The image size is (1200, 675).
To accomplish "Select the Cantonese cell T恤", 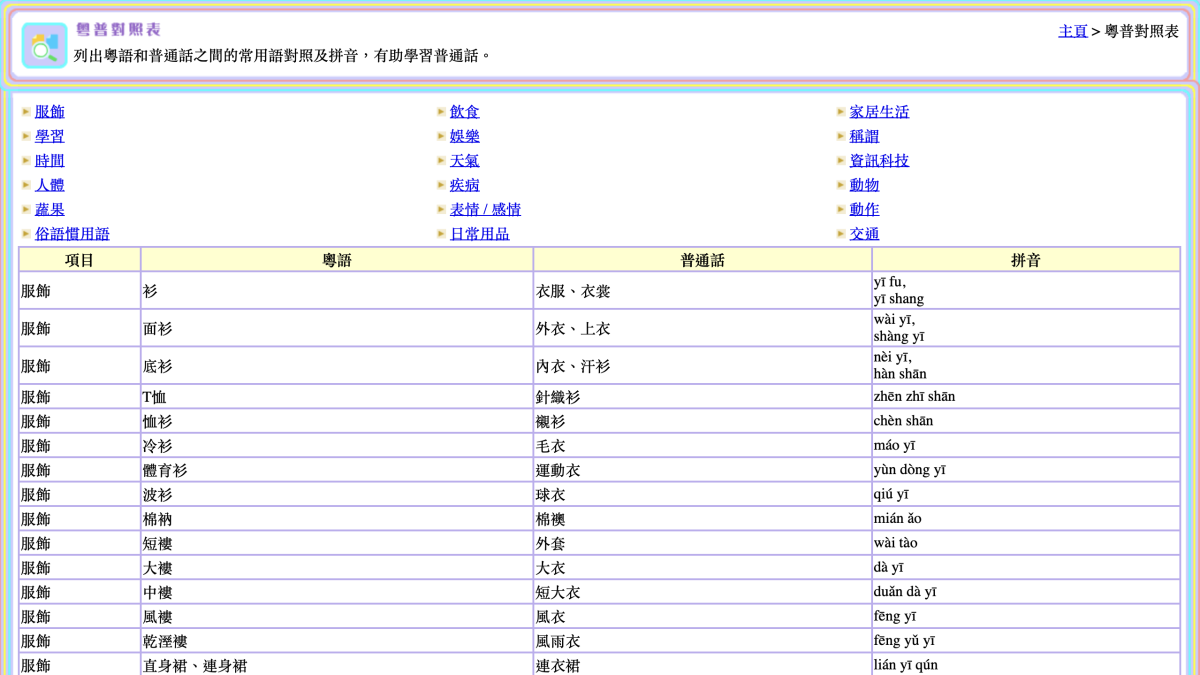I will click(337, 397).
